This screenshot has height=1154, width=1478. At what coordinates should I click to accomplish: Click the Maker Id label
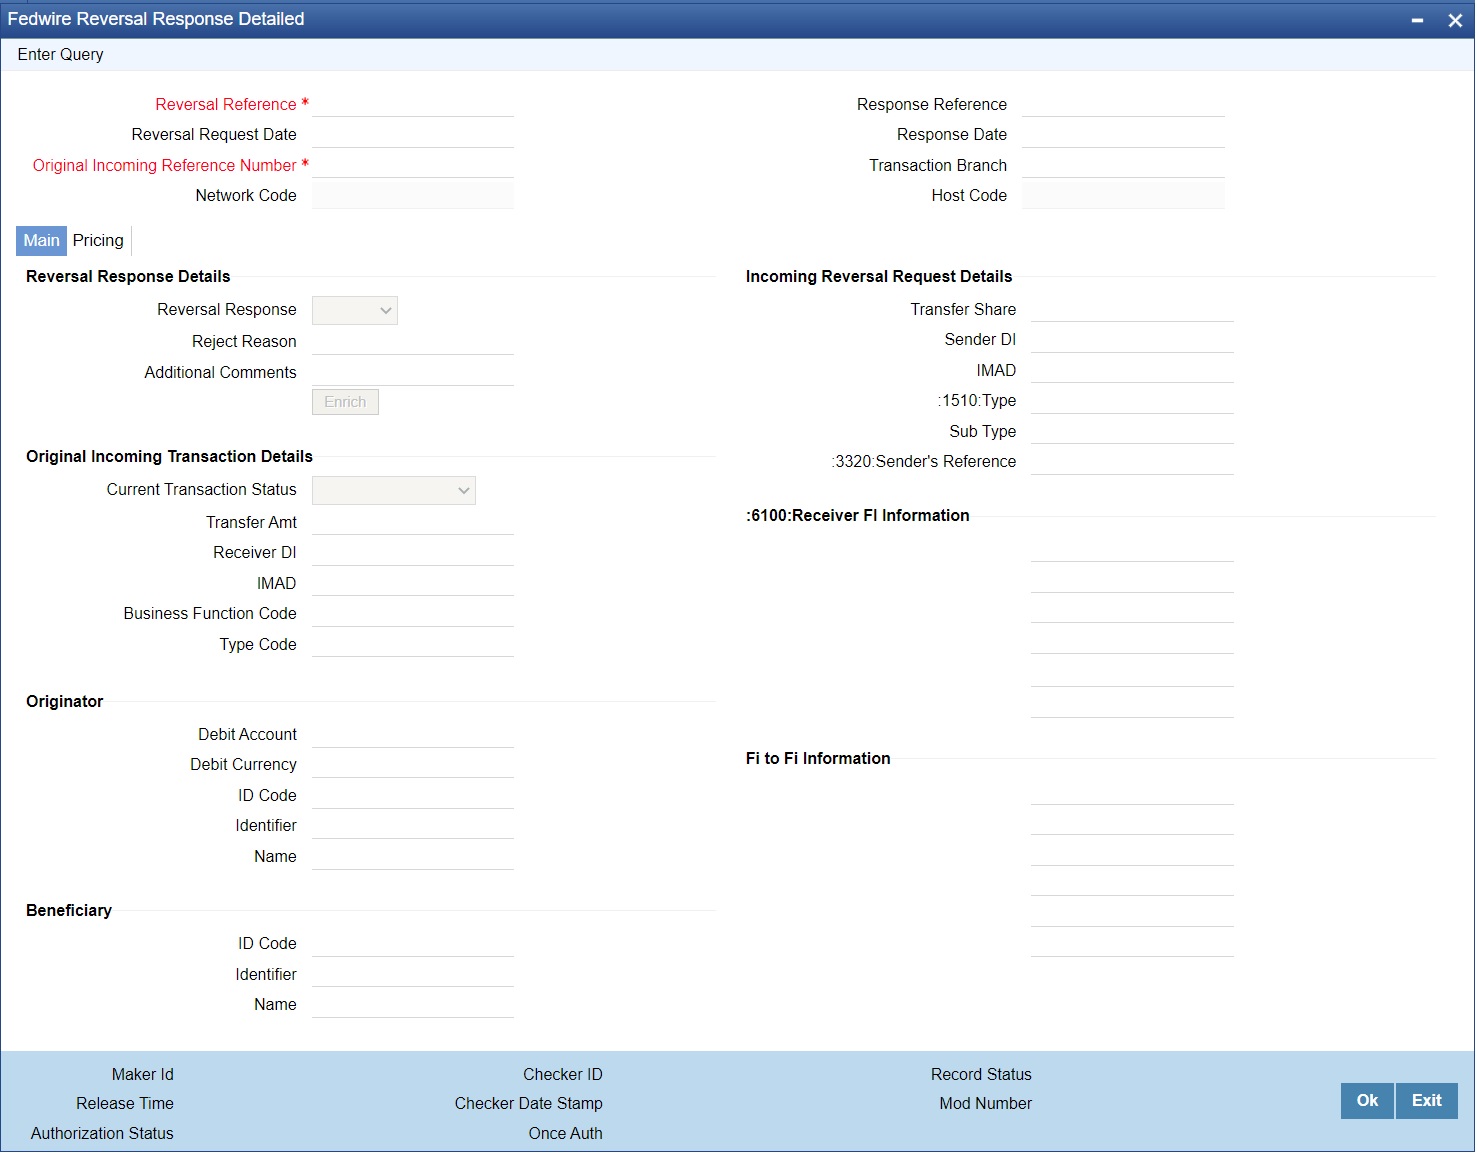[x=143, y=1075]
